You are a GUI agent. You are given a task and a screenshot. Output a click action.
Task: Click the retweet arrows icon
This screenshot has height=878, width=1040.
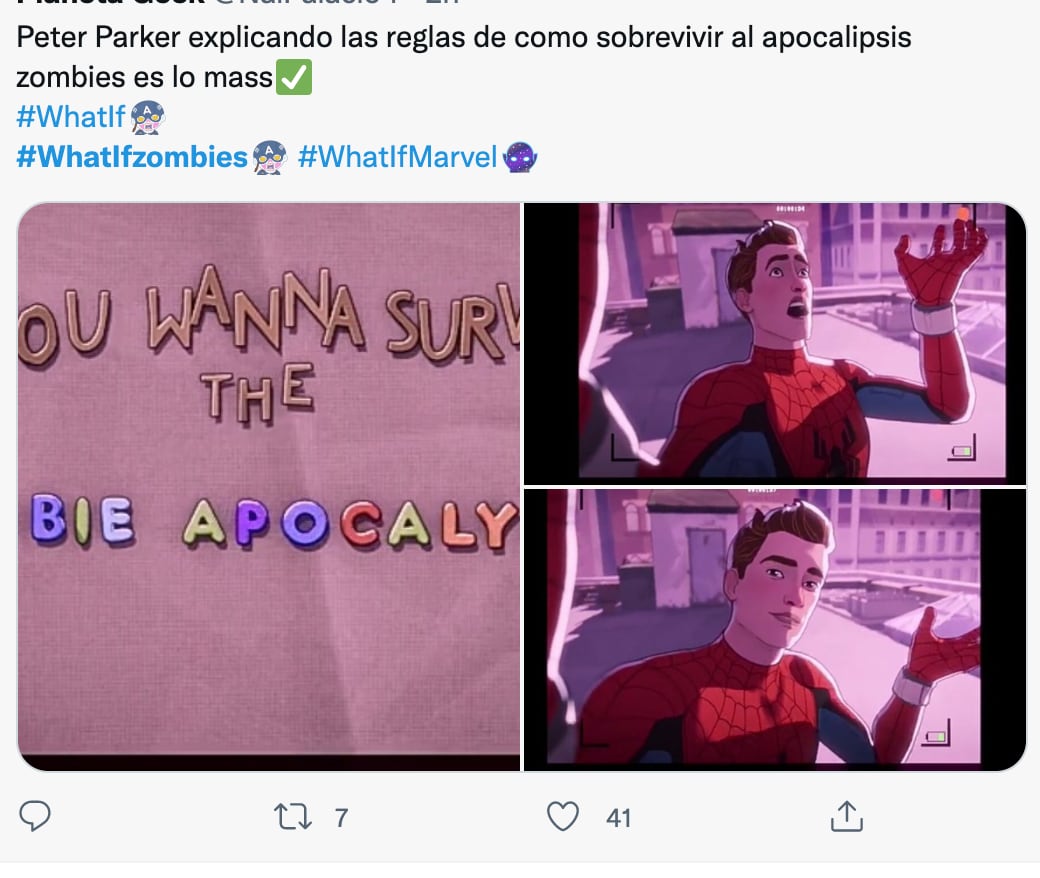(292, 817)
